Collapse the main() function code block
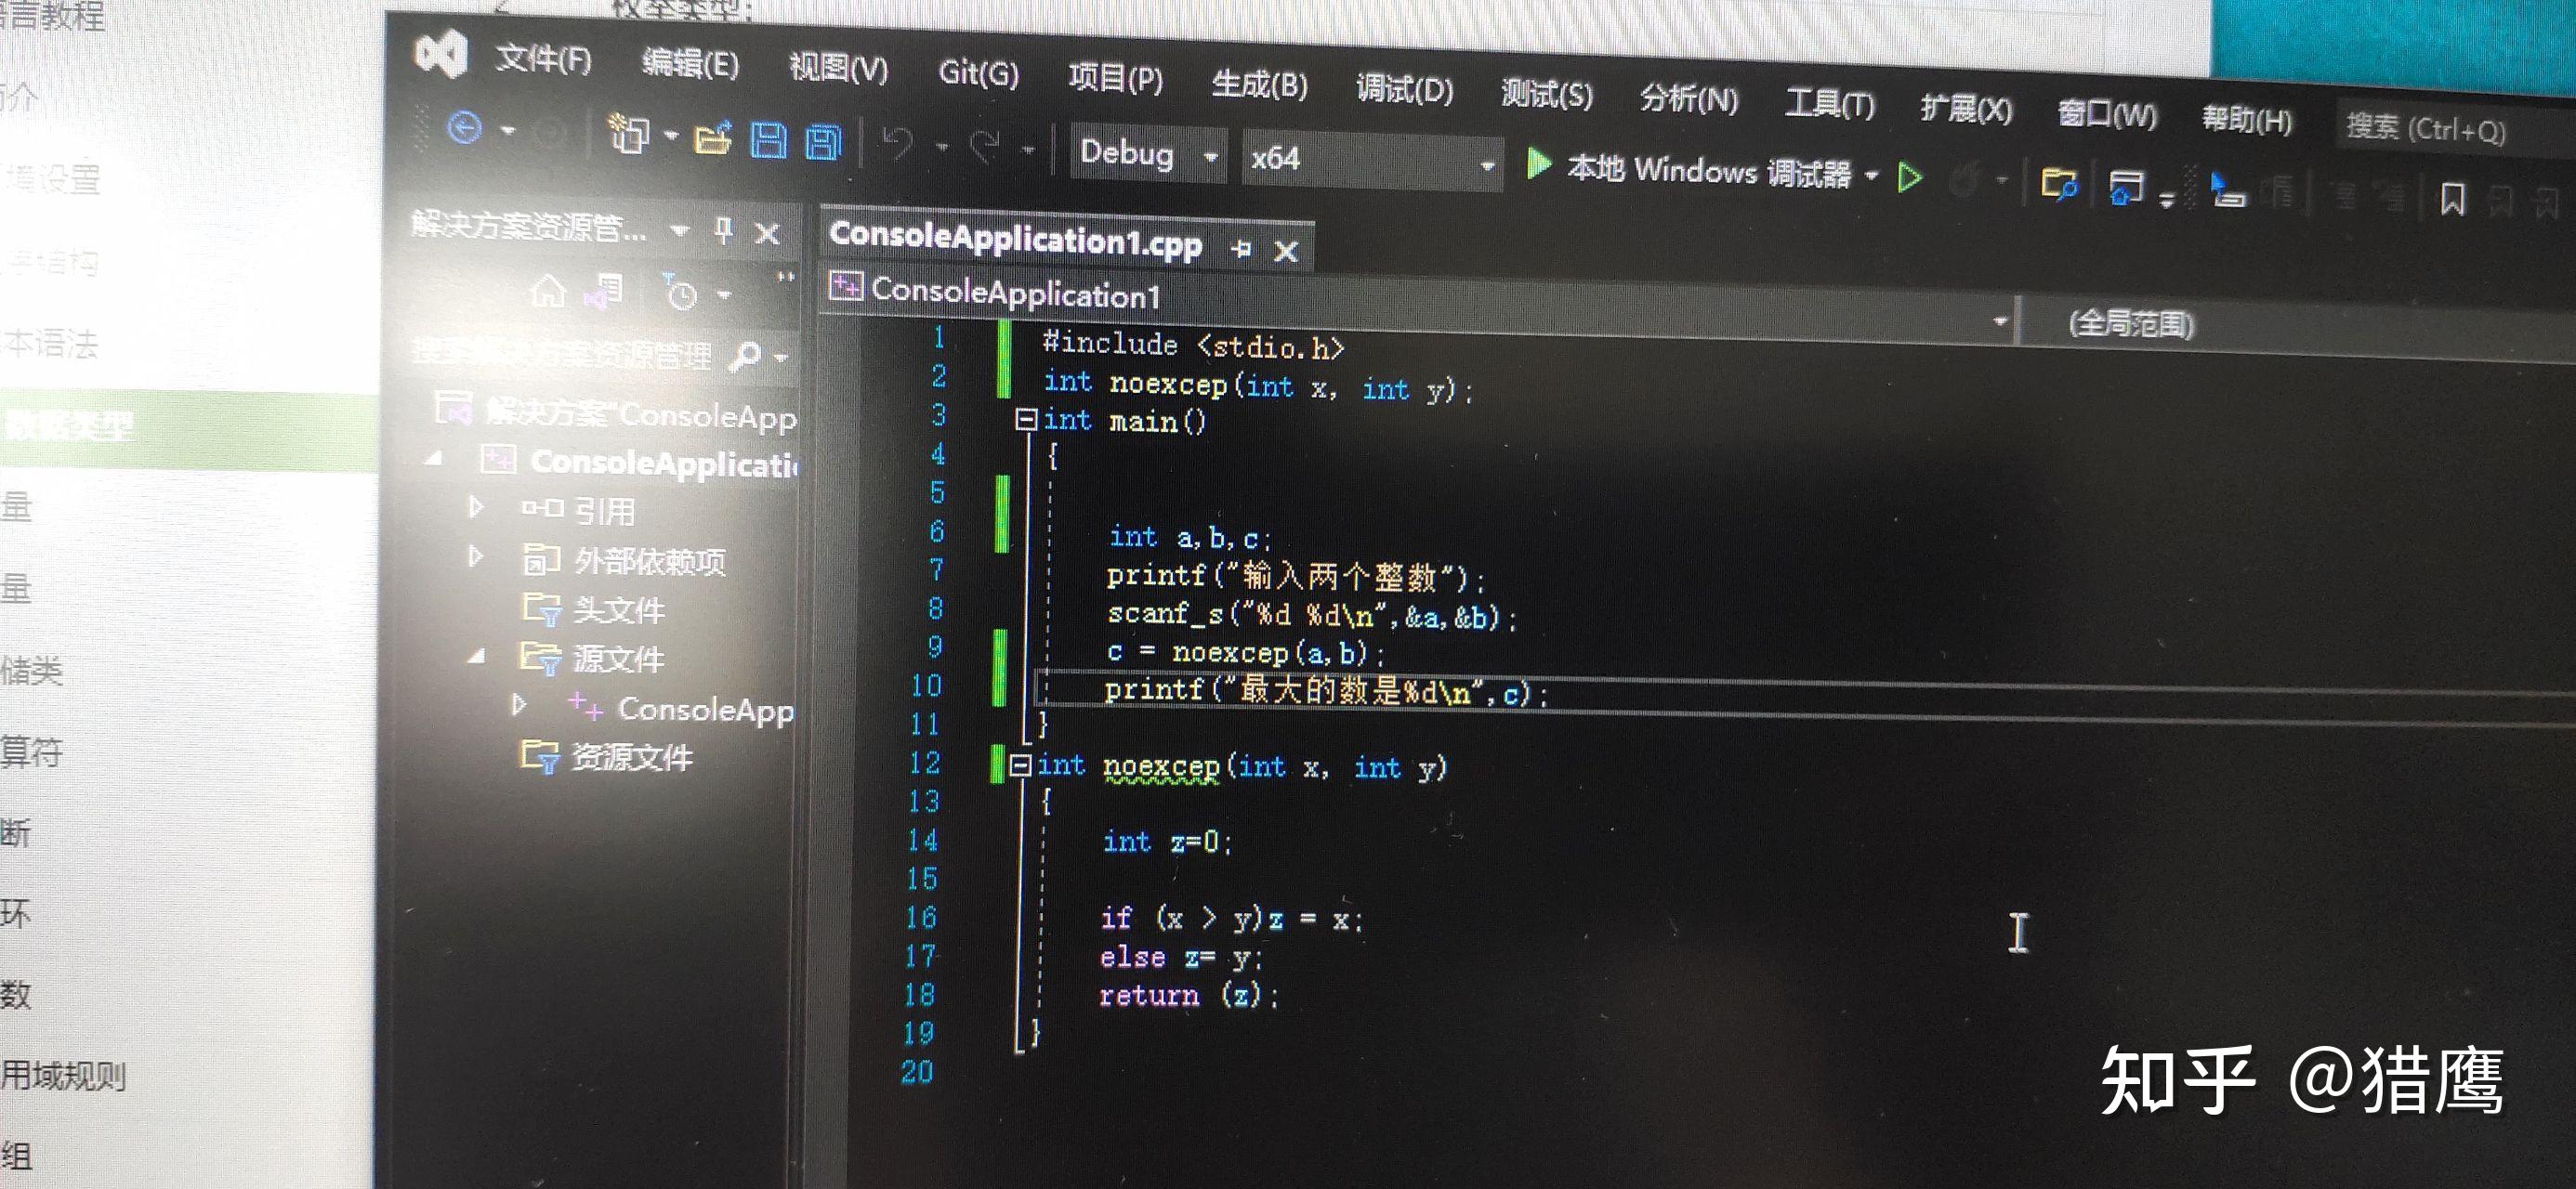 tap(1025, 420)
